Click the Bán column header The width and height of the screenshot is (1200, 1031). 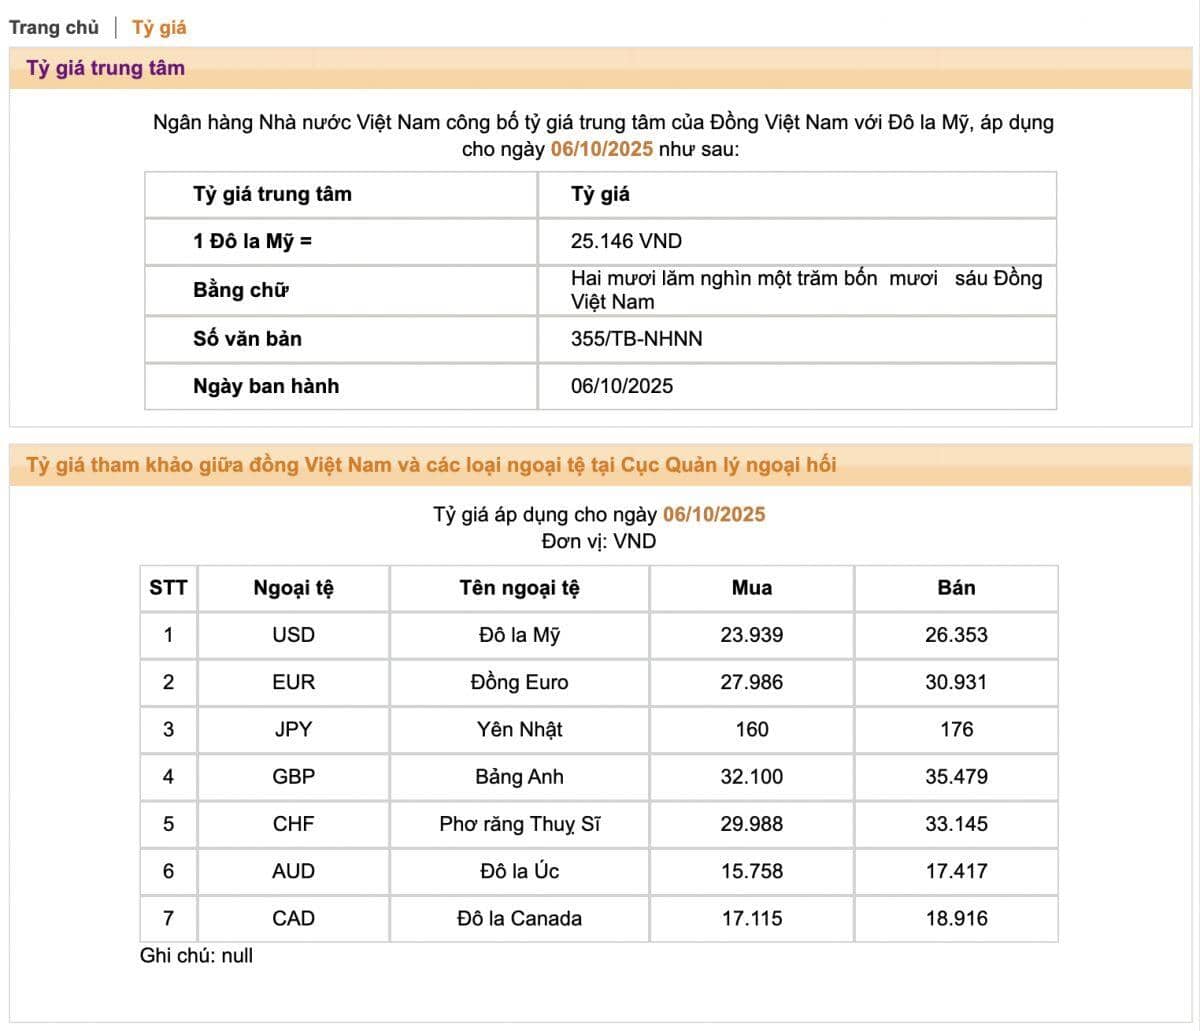coord(956,588)
